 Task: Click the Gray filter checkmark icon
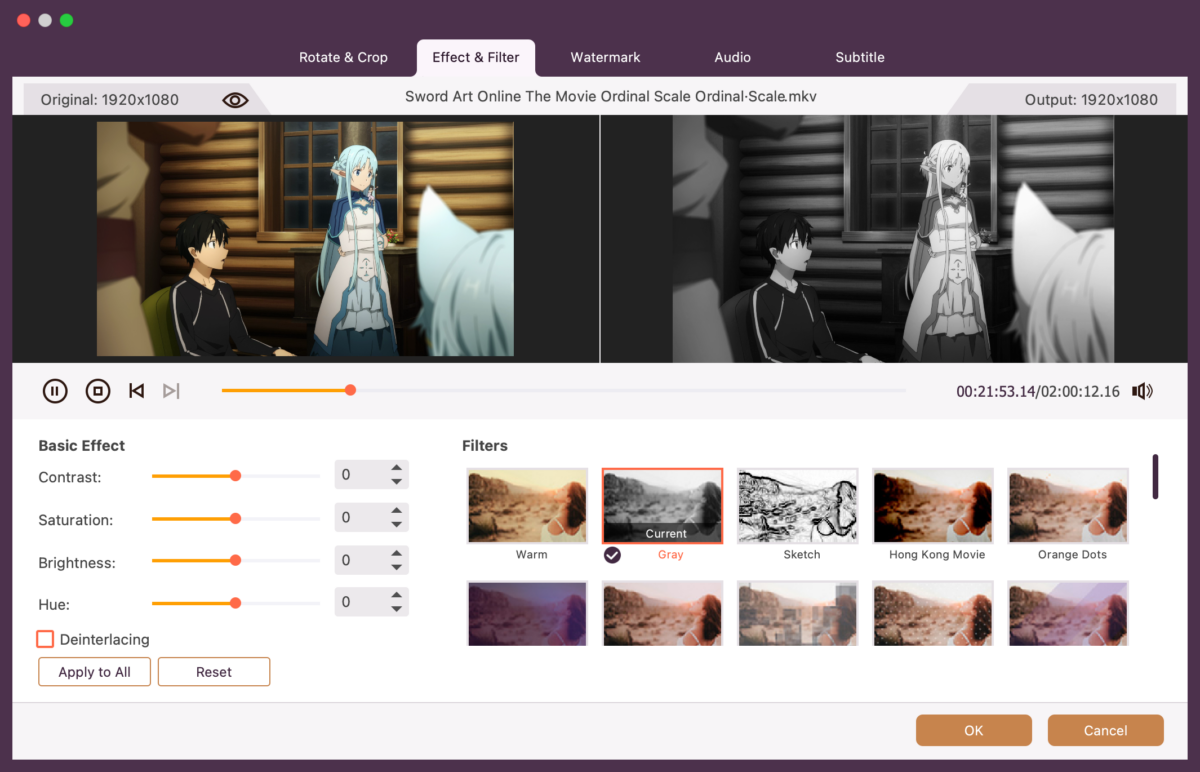612,555
